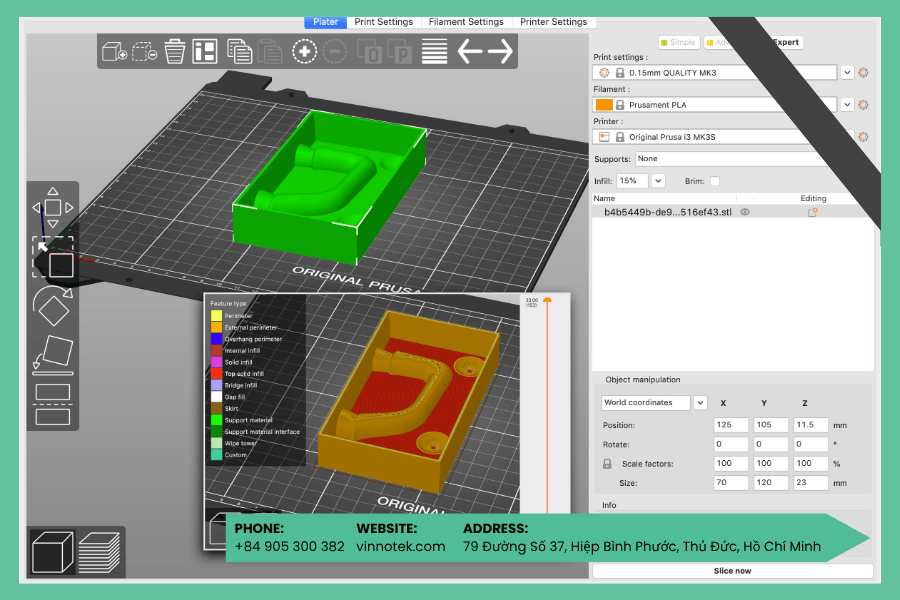Click the Add instance plus icon
The height and width of the screenshot is (600, 900).
pyautogui.click(x=304, y=52)
